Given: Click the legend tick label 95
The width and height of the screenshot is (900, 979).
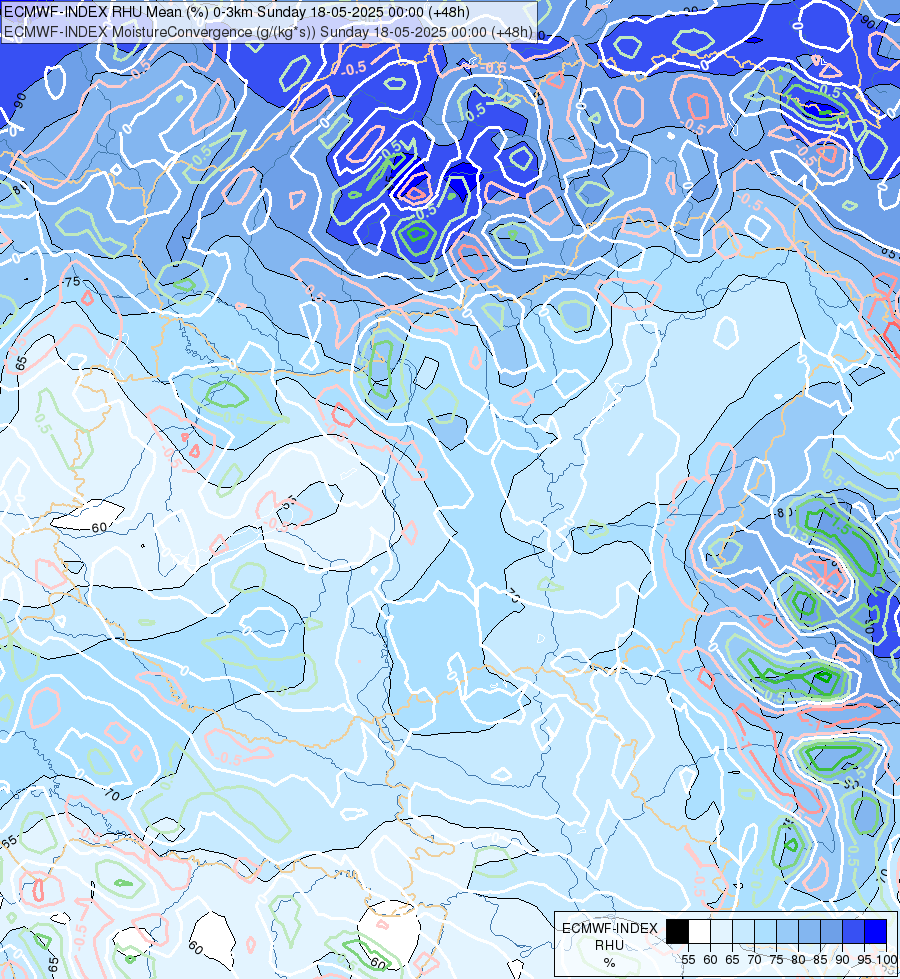Looking at the screenshot, I should click(864, 960).
